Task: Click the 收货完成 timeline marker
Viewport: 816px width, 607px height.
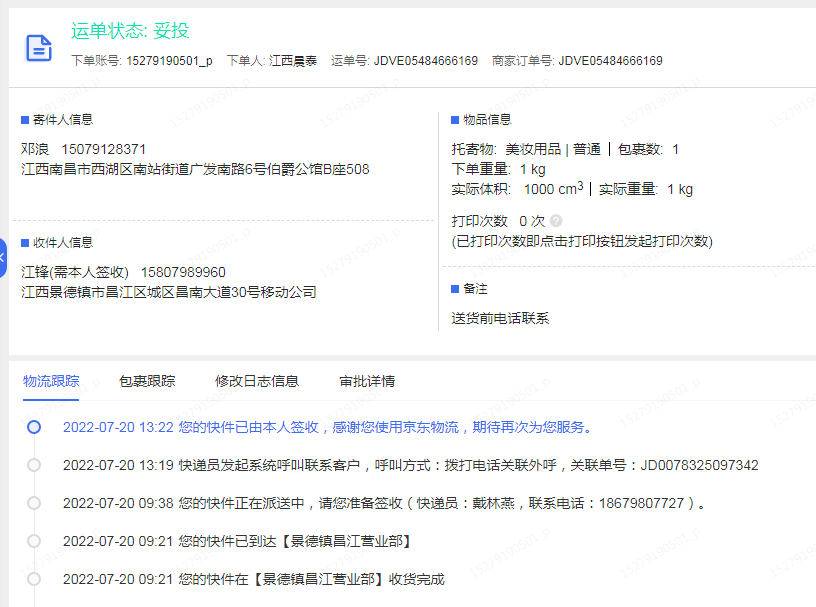Action: [34, 579]
